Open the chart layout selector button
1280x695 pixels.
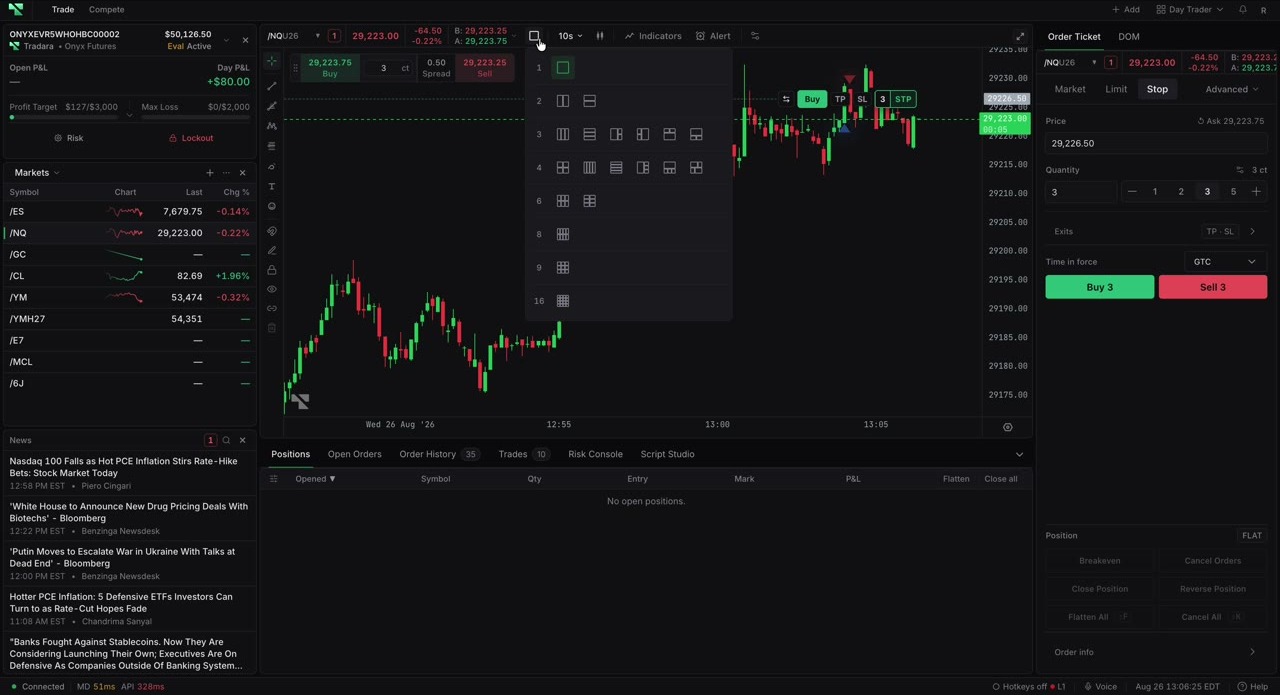point(534,36)
